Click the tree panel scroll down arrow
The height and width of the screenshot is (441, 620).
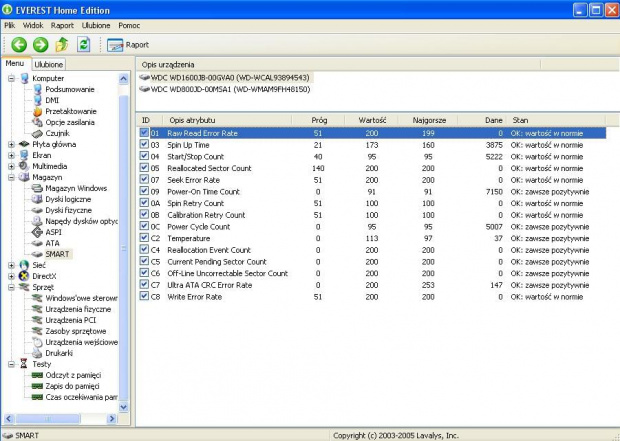point(124,407)
